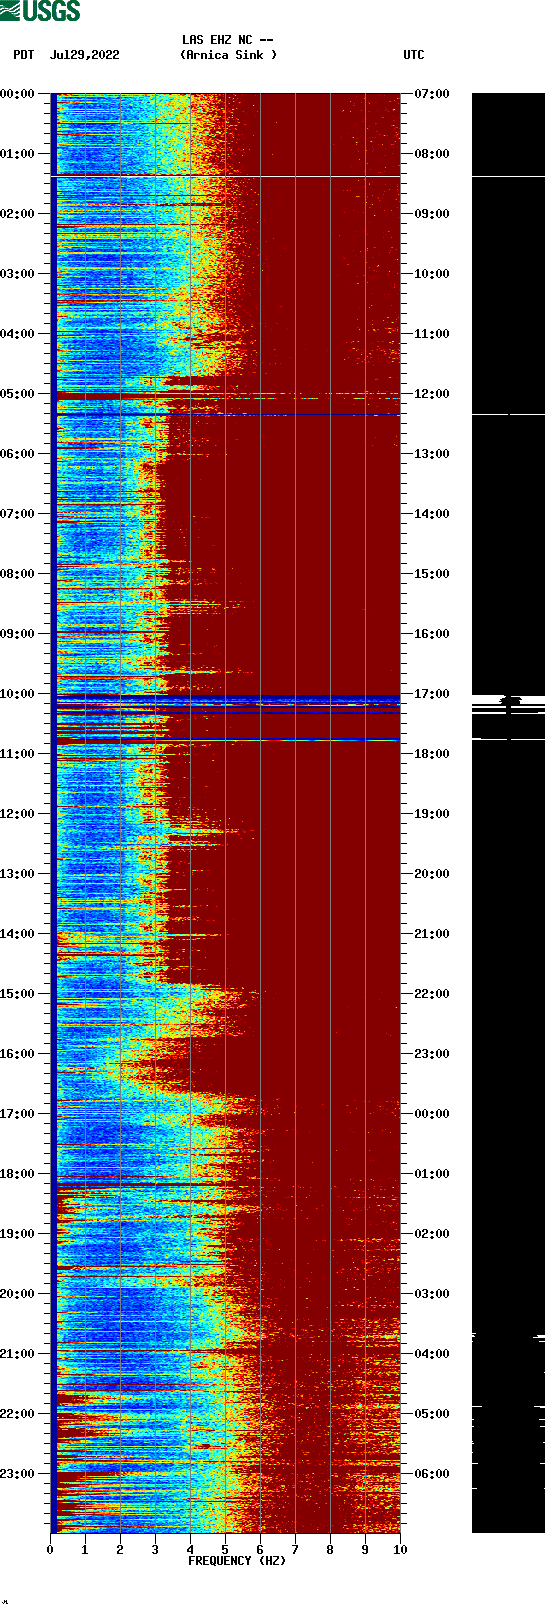Click the 5 Hz frequency tick label
The height and width of the screenshot is (1613, 552).
click(225, 1550)
